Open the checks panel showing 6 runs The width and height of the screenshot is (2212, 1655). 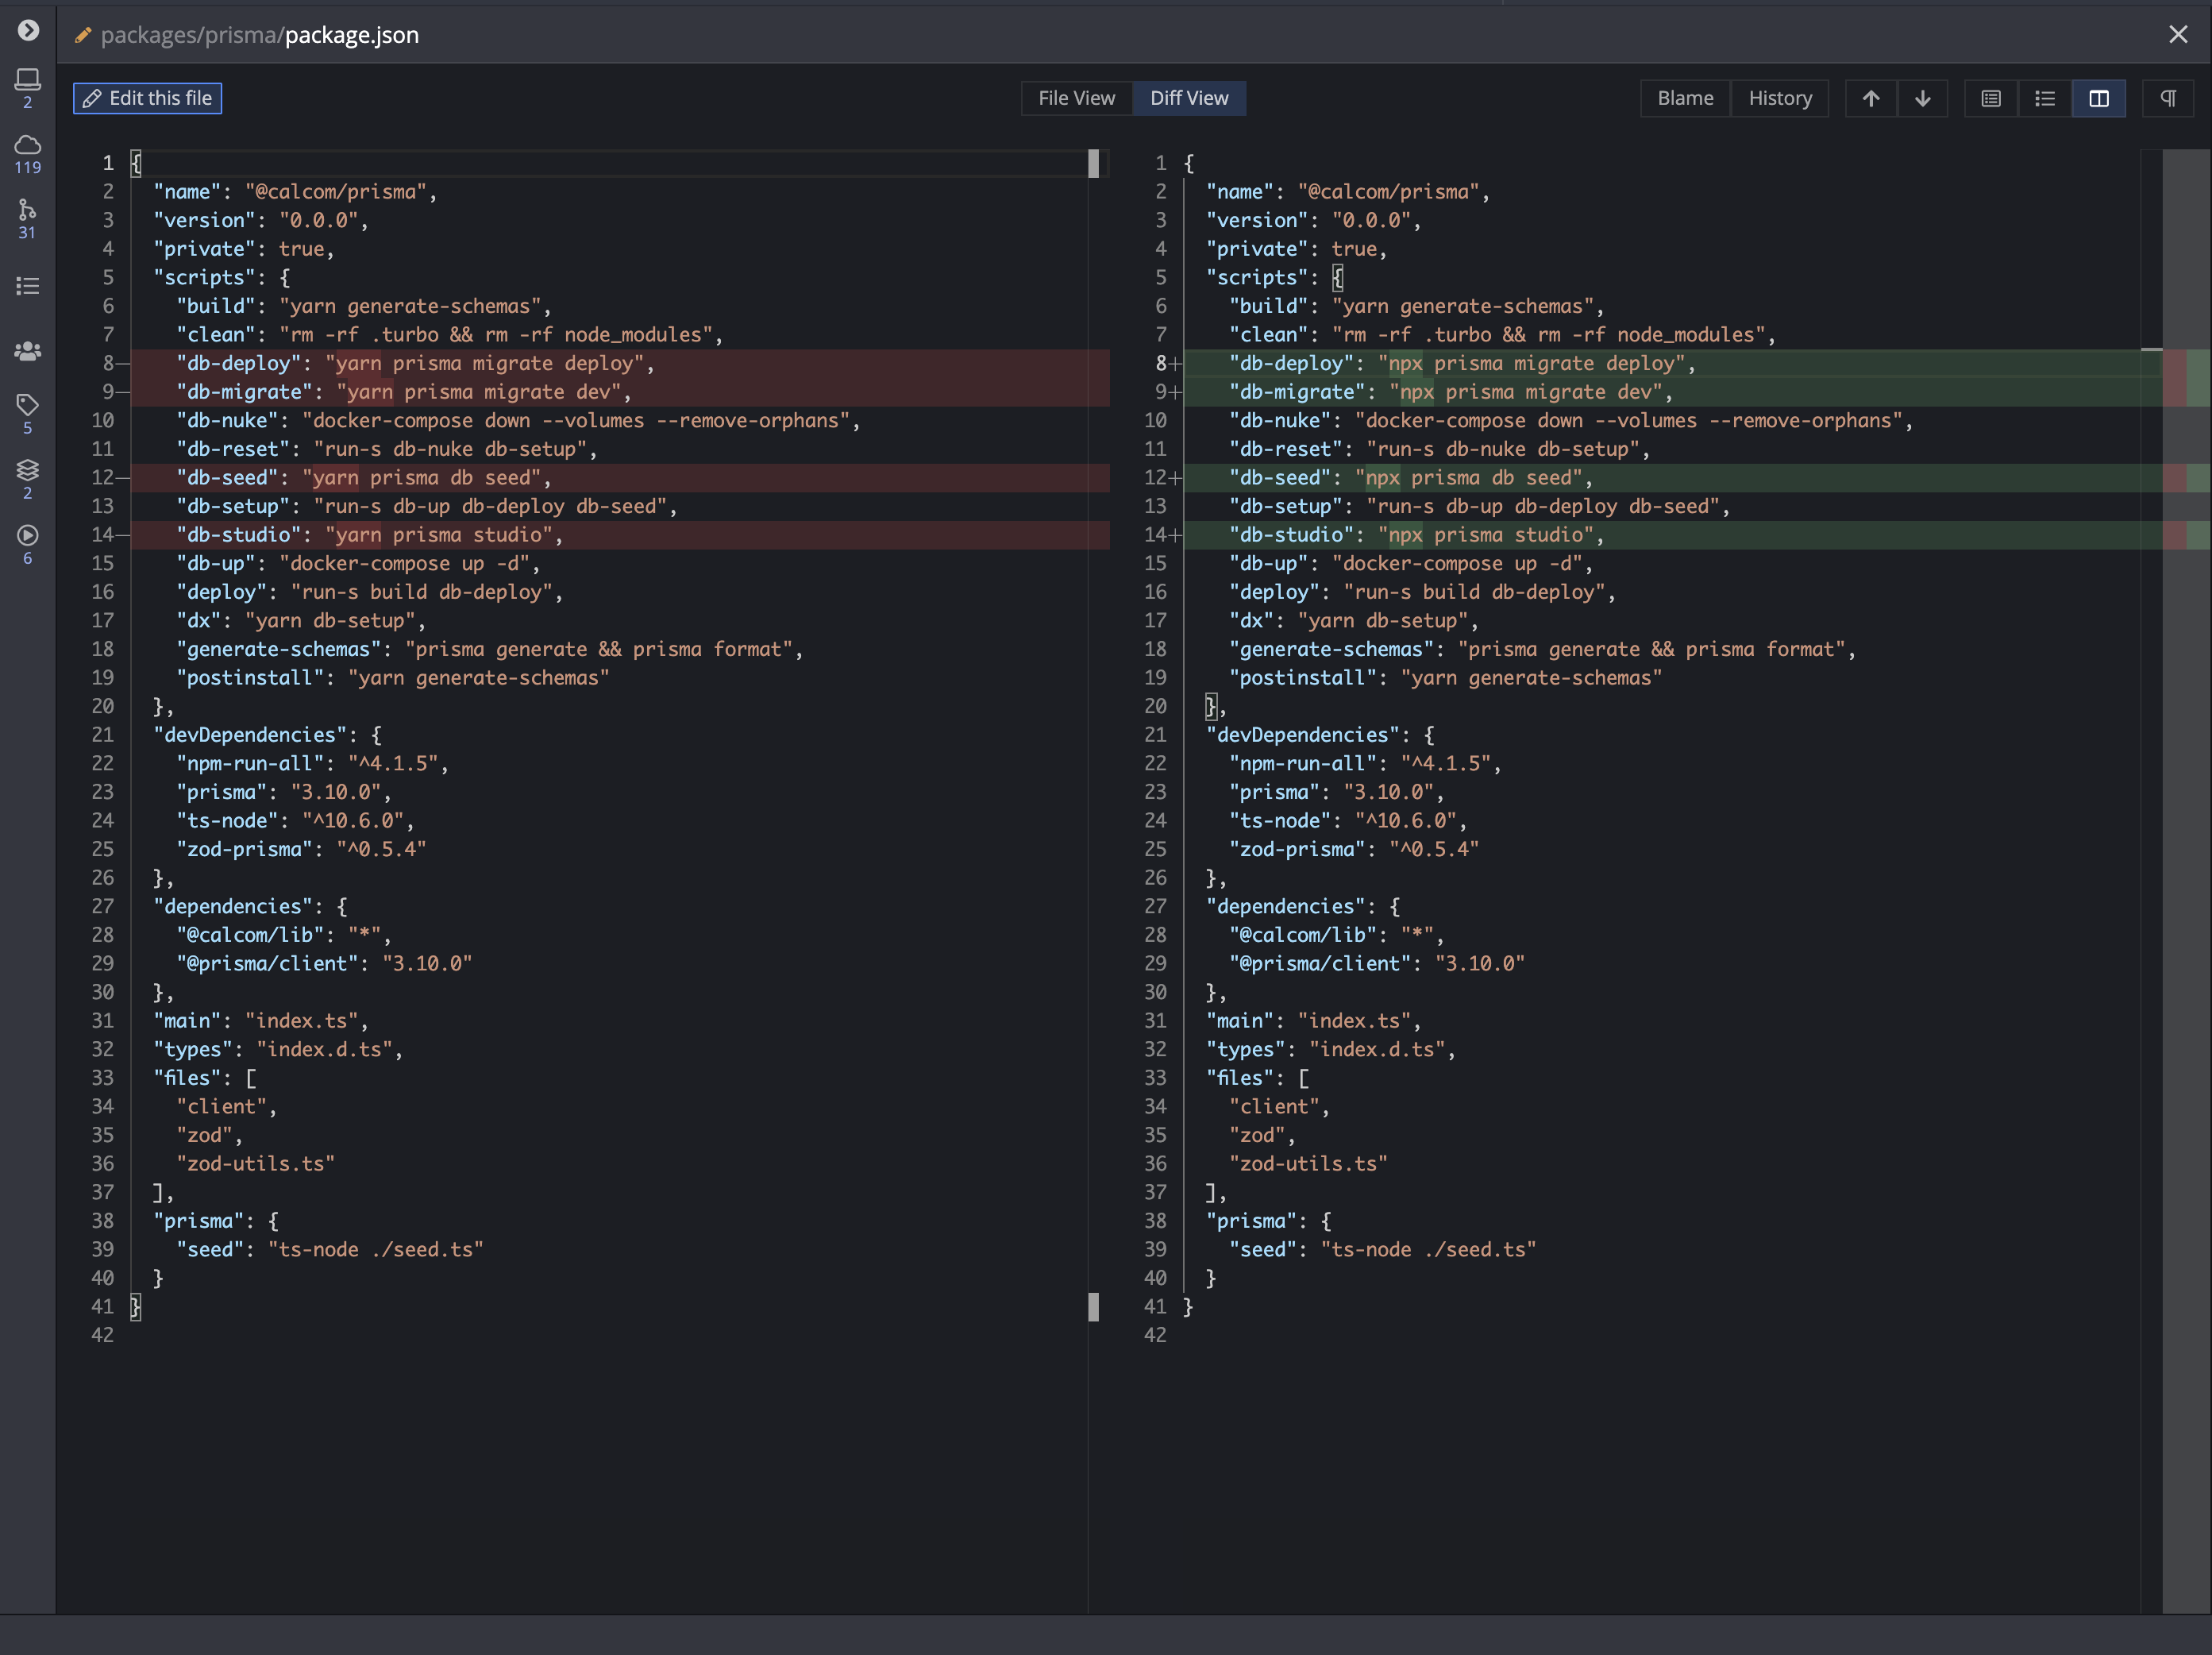point(27,540)
